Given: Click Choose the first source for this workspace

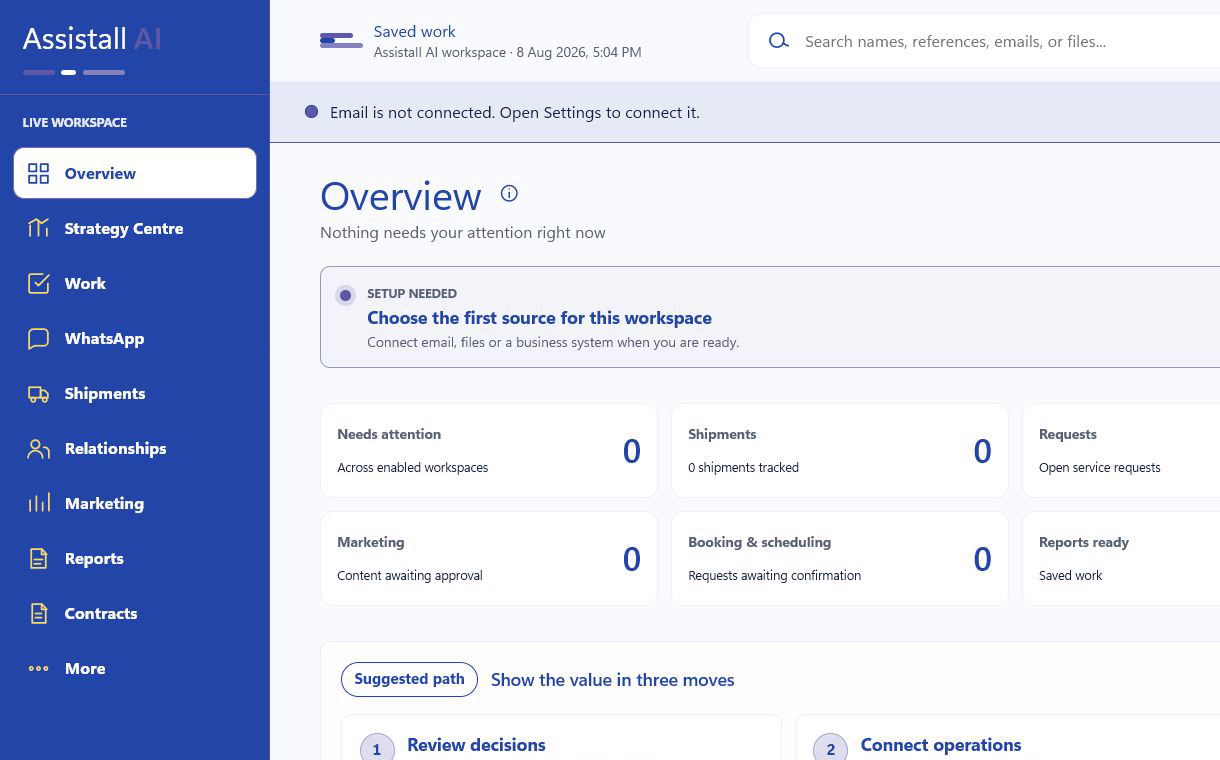Looking at the screenshot, I should pos(539,318).
